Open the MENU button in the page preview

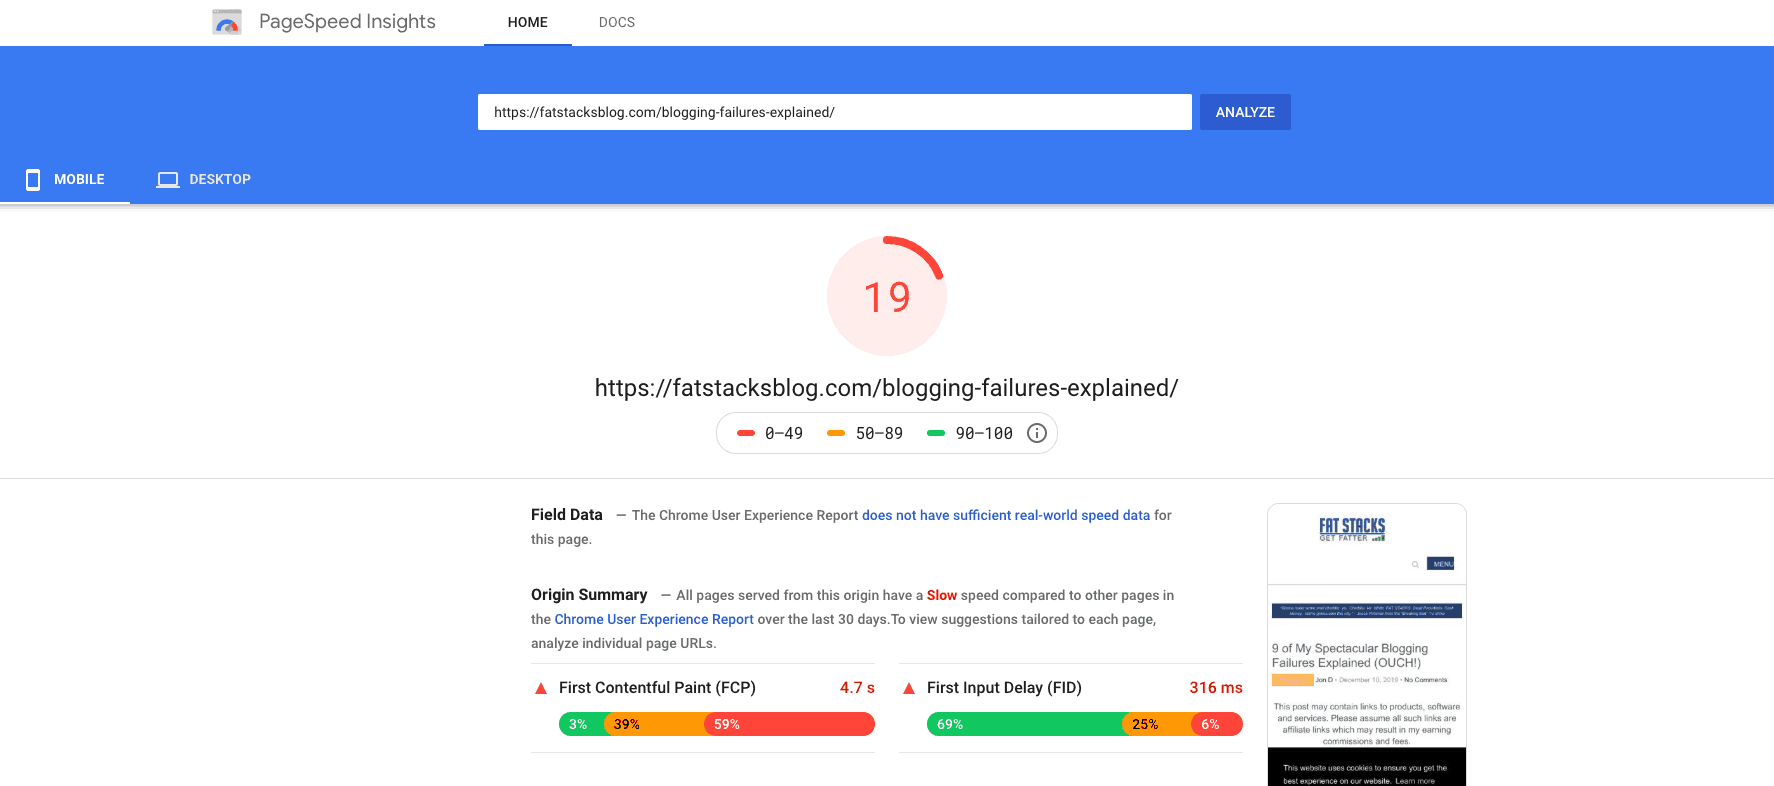[x=1441, y=563]
